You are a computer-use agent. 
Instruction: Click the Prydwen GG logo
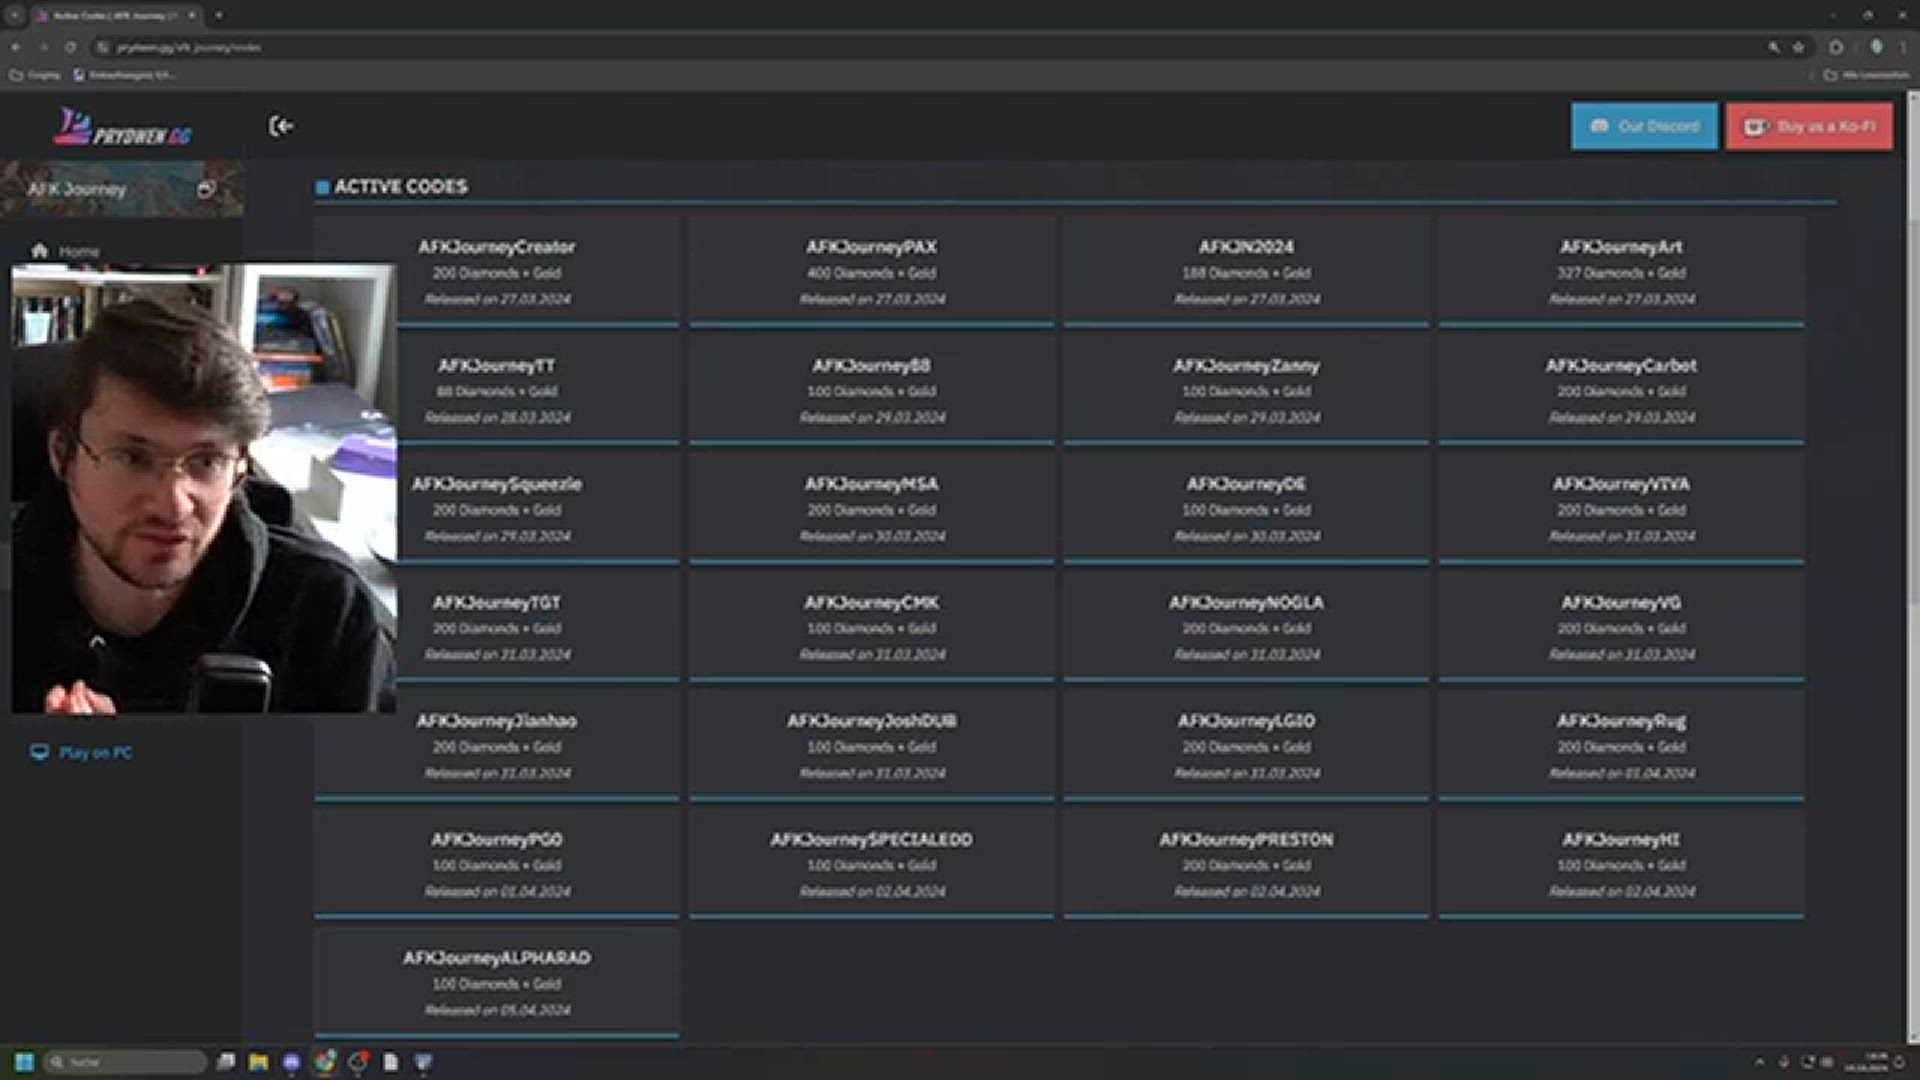[122, 127]
